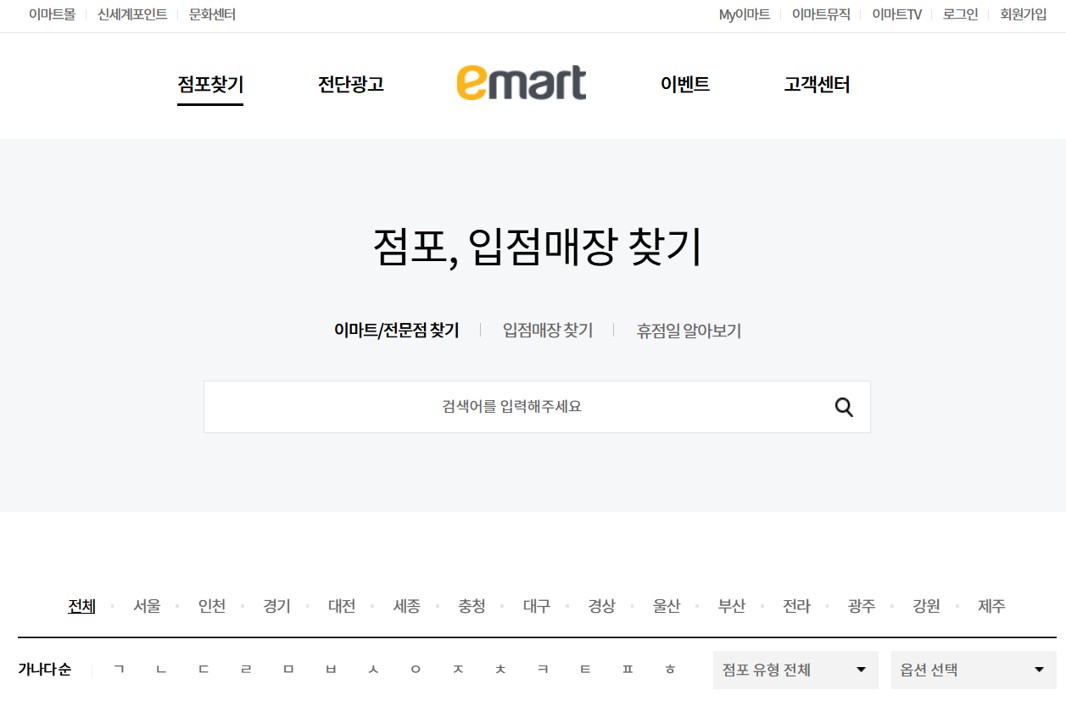Viewport: 1066px width, 701px height.
Task: Select the ㅈ consonant filter
Action: 458,670
